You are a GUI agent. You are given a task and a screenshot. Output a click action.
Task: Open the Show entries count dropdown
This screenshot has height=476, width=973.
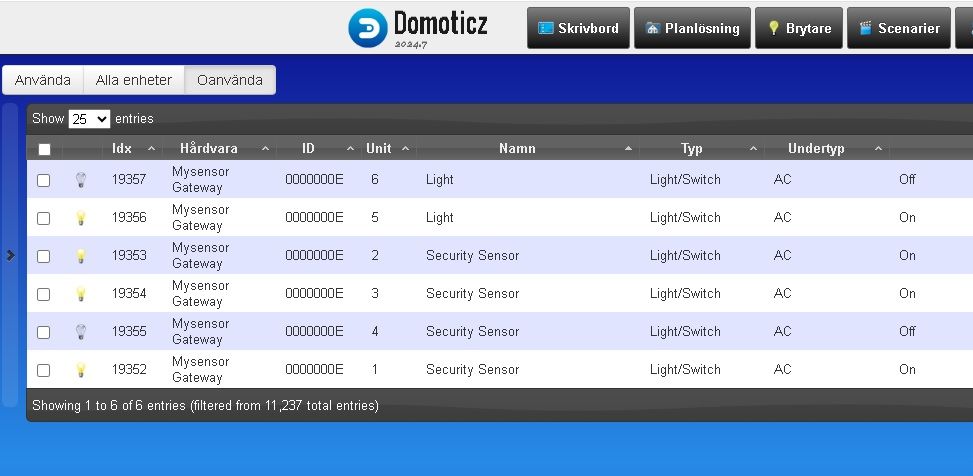89,119
